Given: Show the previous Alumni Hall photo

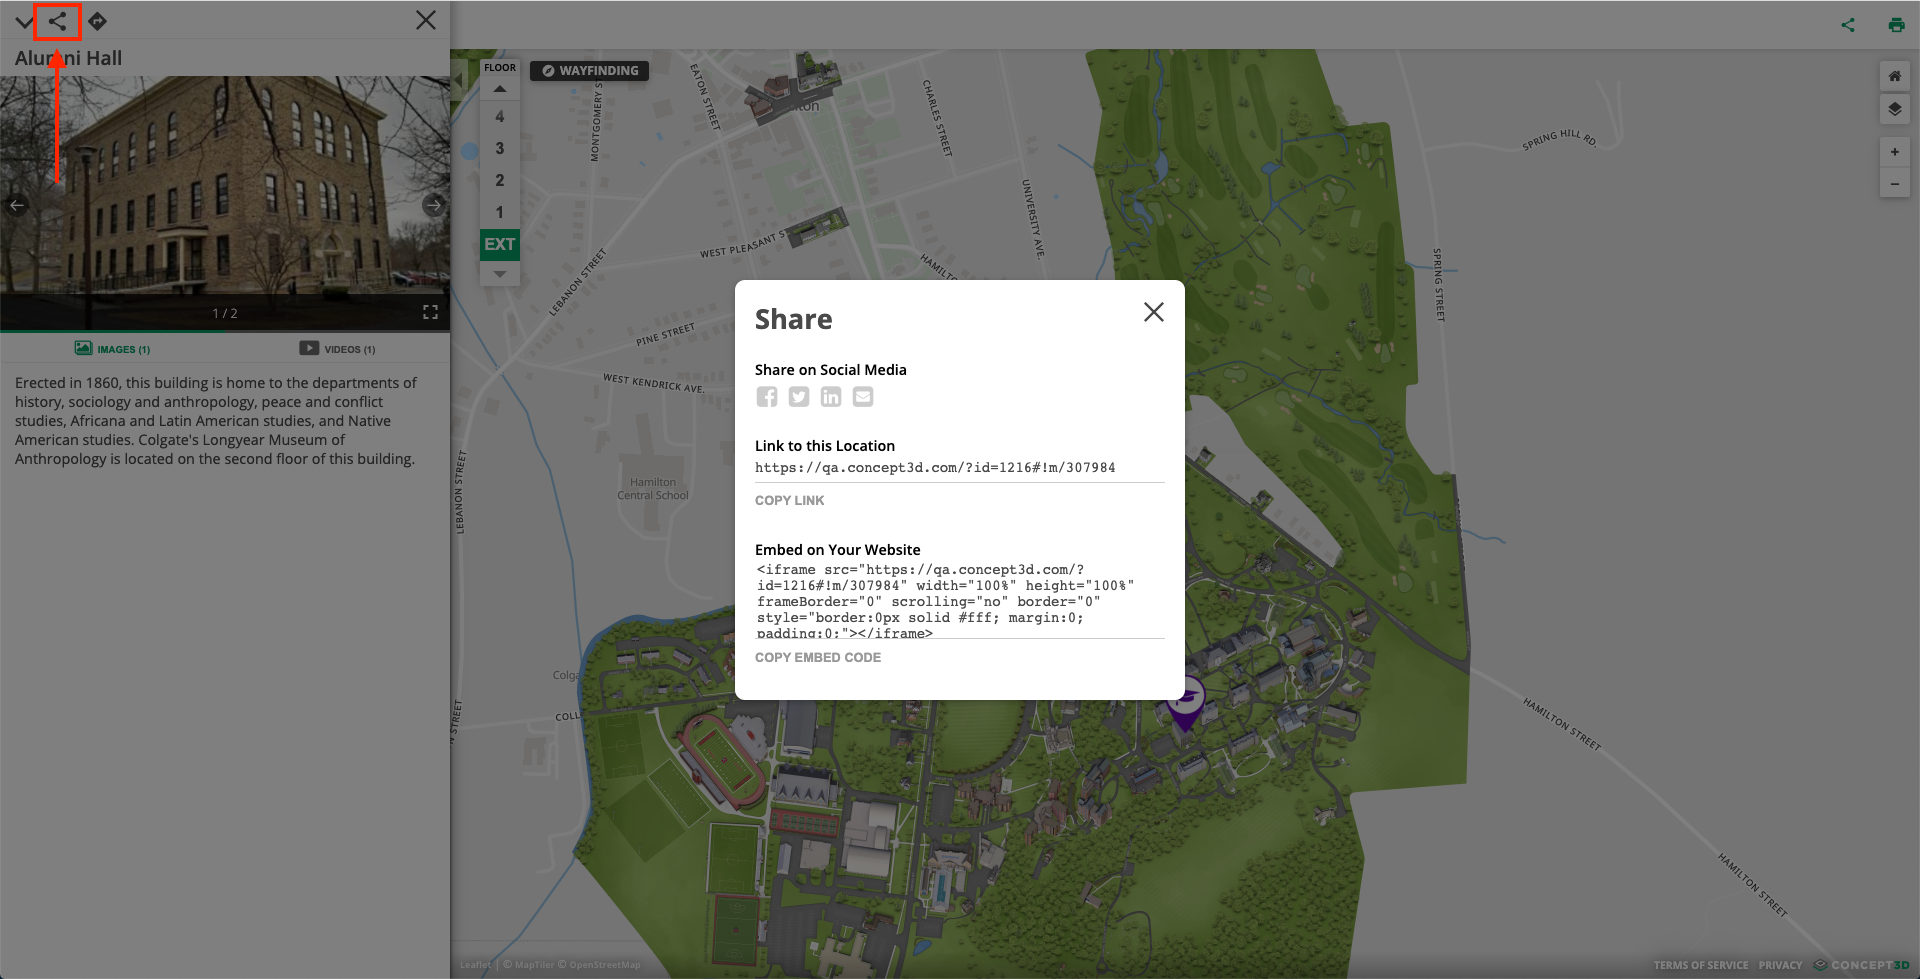Looking at the screenshot, I should tap(17, 205).
